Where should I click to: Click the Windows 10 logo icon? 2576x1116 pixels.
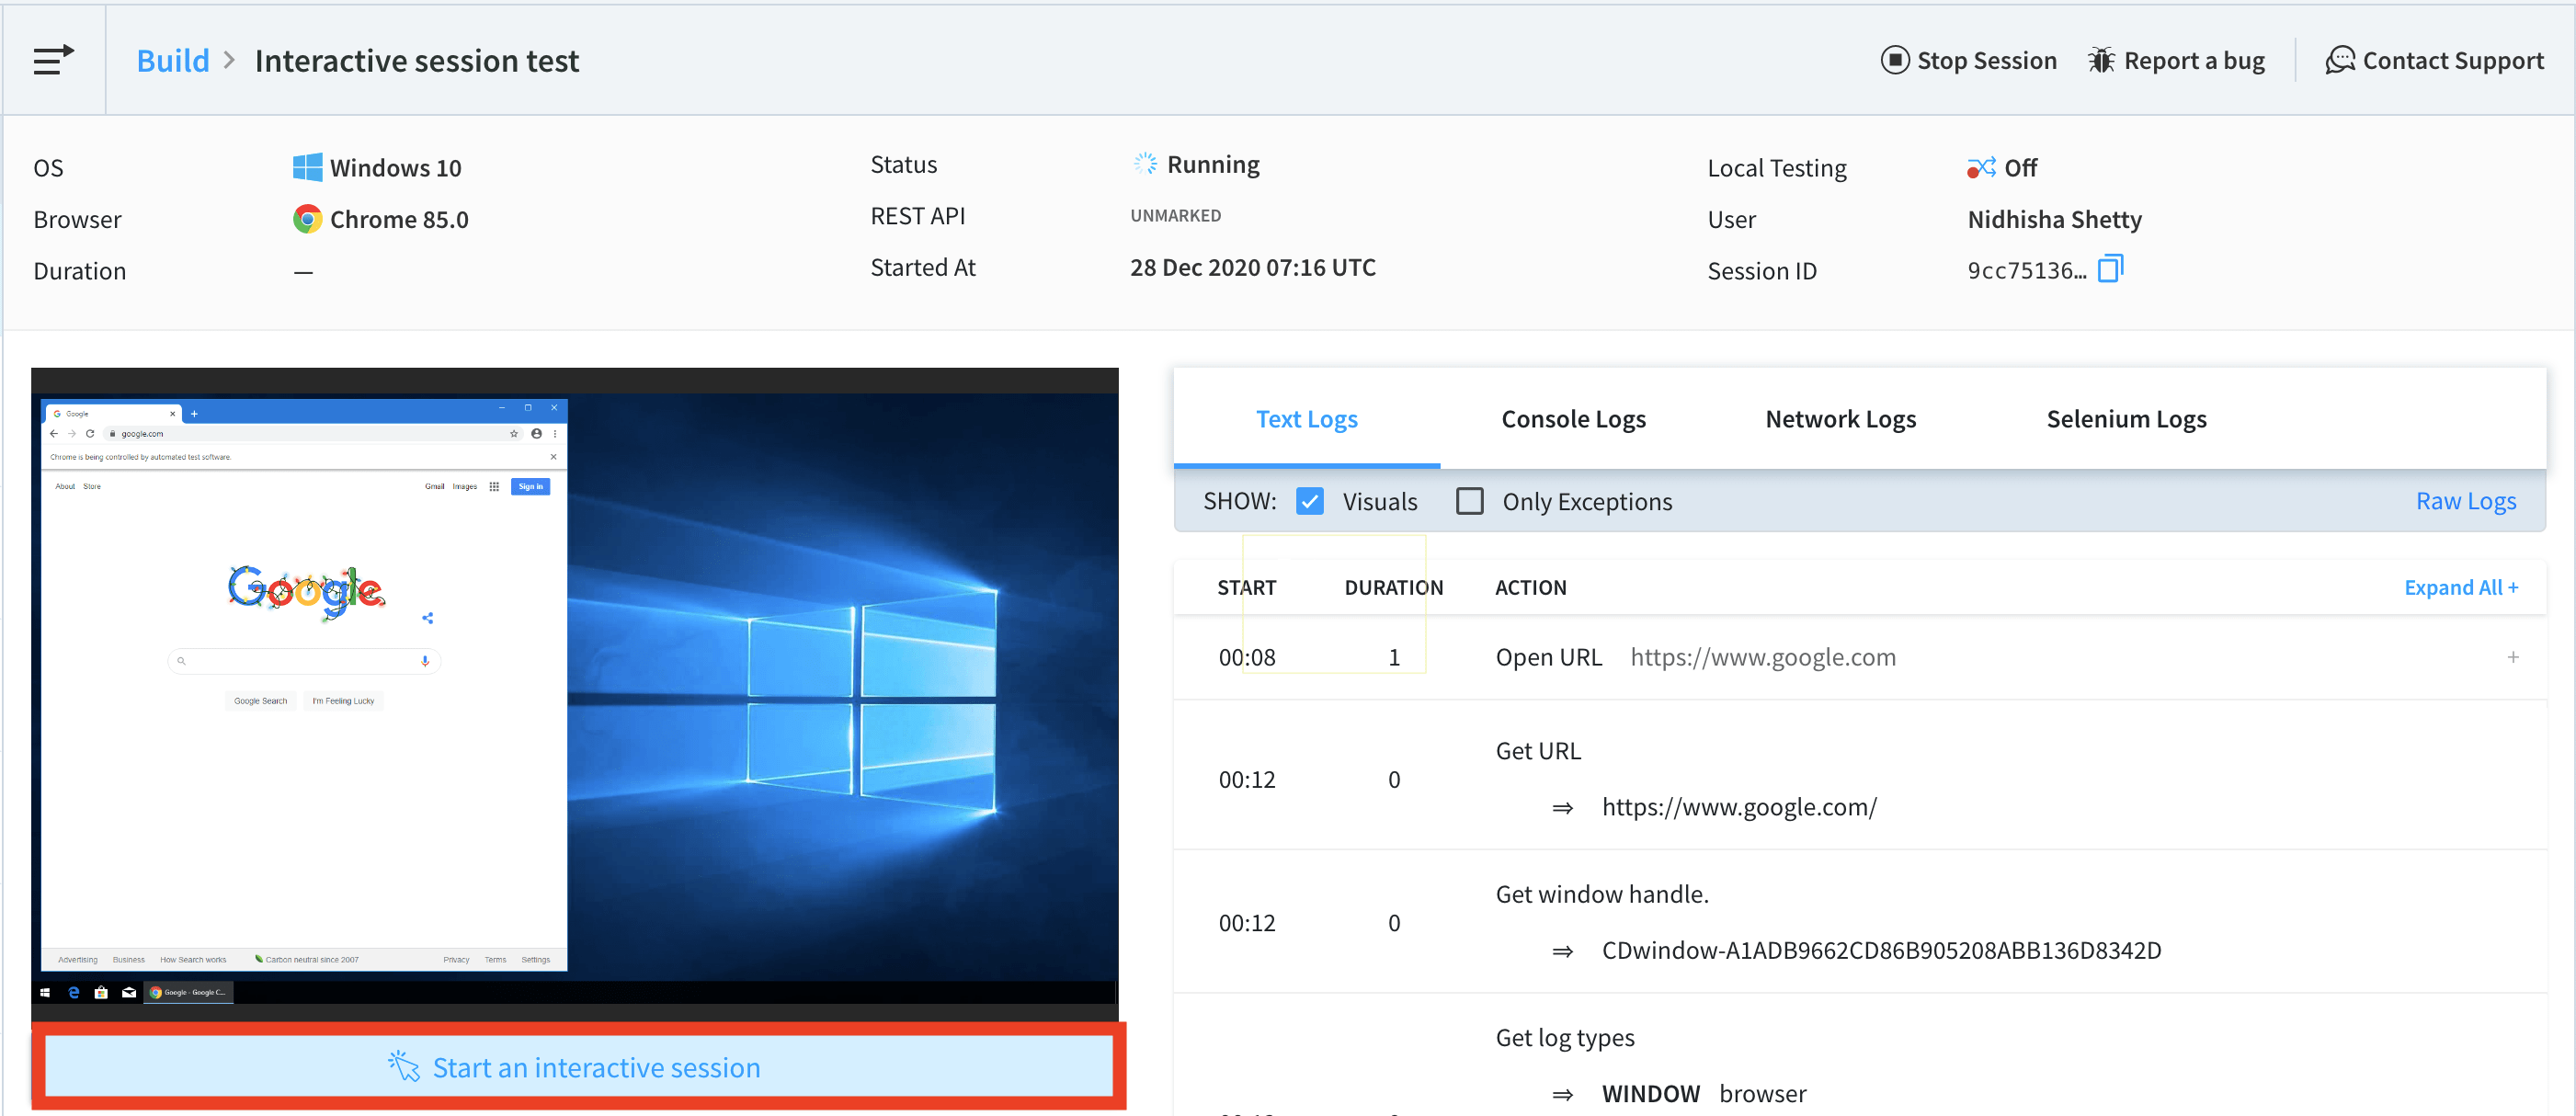(x=307, y=167)
